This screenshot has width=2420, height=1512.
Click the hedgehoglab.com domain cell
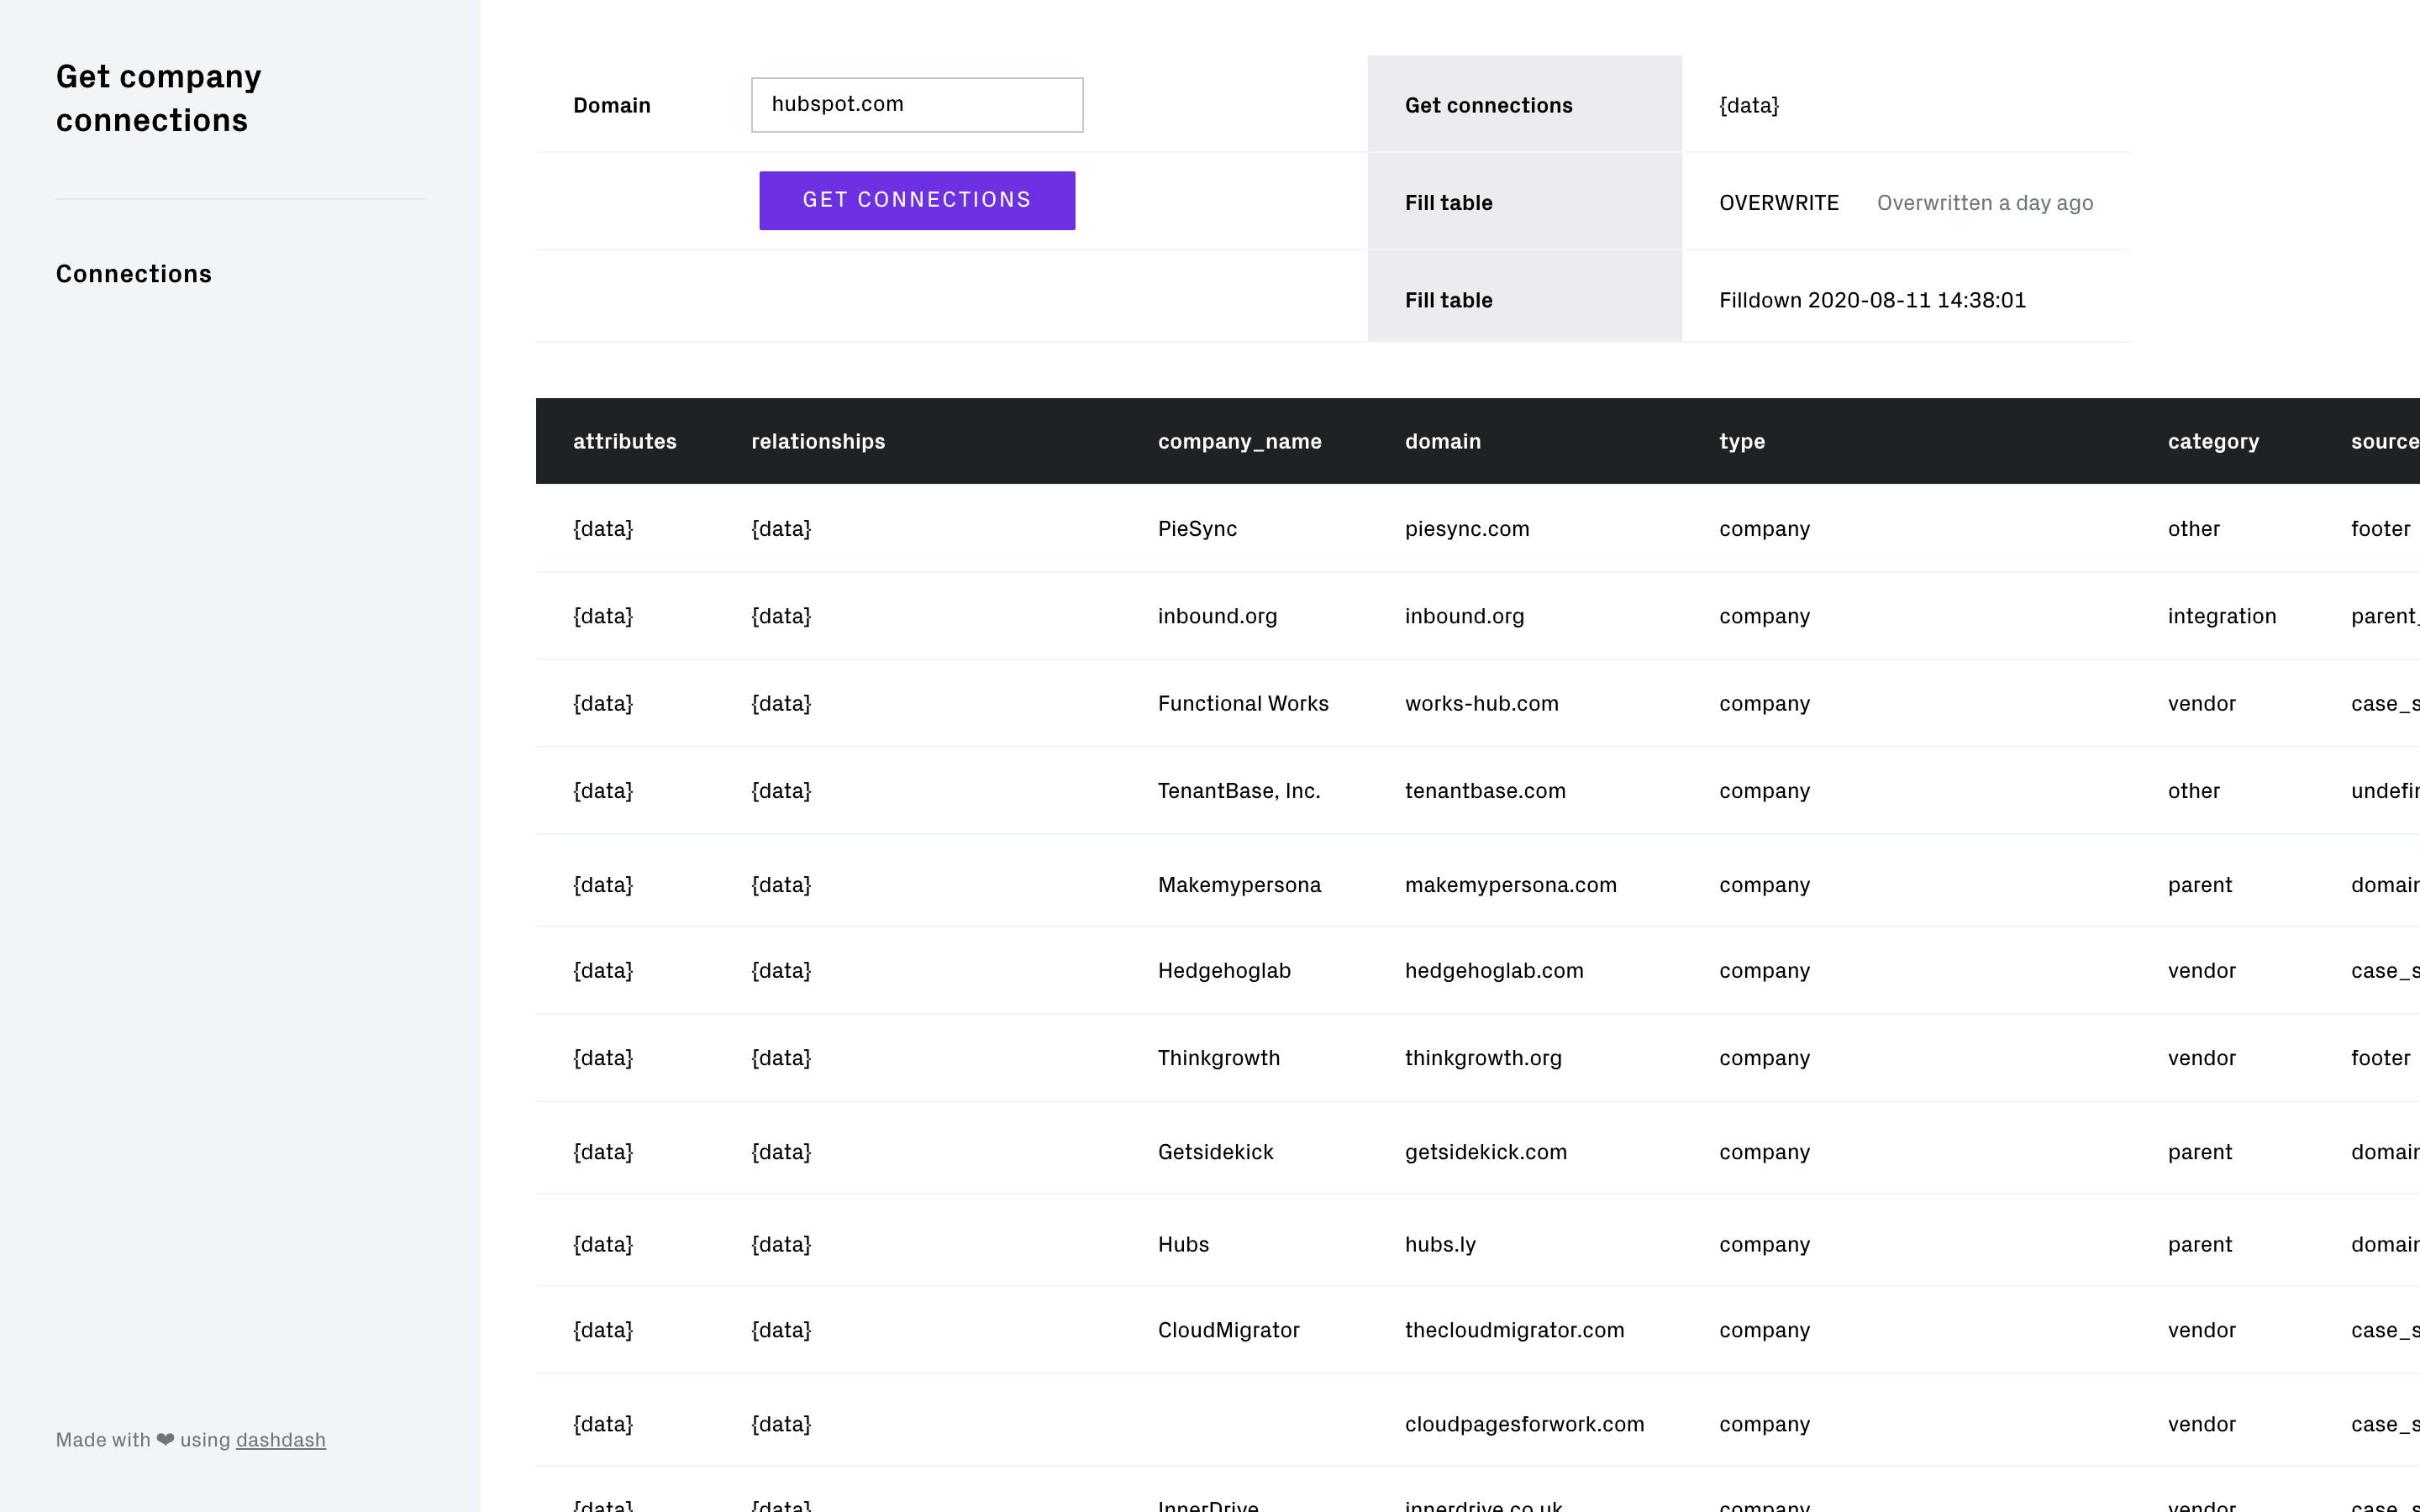coord(1494,971)
